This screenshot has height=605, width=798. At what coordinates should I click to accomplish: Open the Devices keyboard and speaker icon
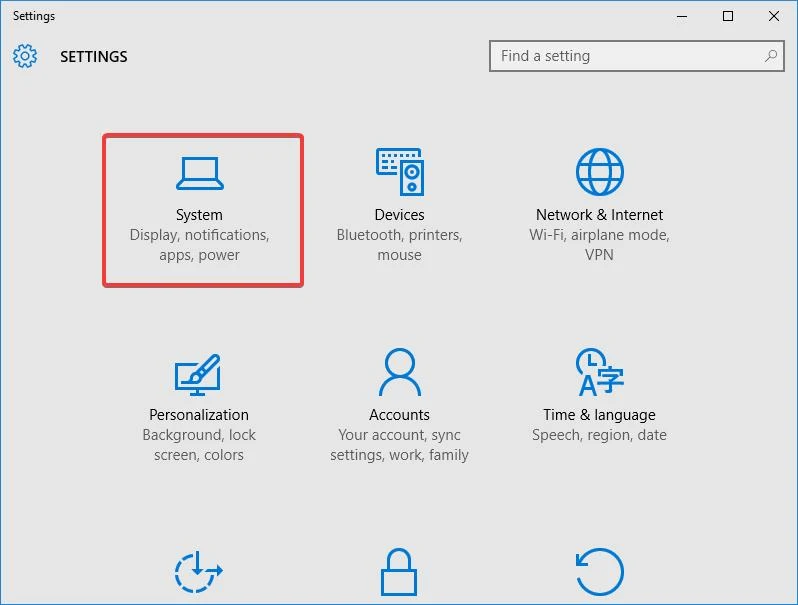point(400,171)
